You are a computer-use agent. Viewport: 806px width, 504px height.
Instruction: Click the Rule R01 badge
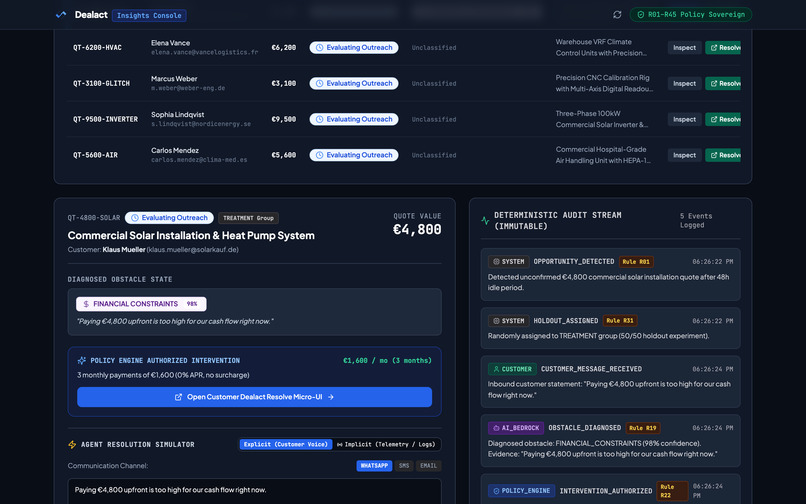pos(636,262)
